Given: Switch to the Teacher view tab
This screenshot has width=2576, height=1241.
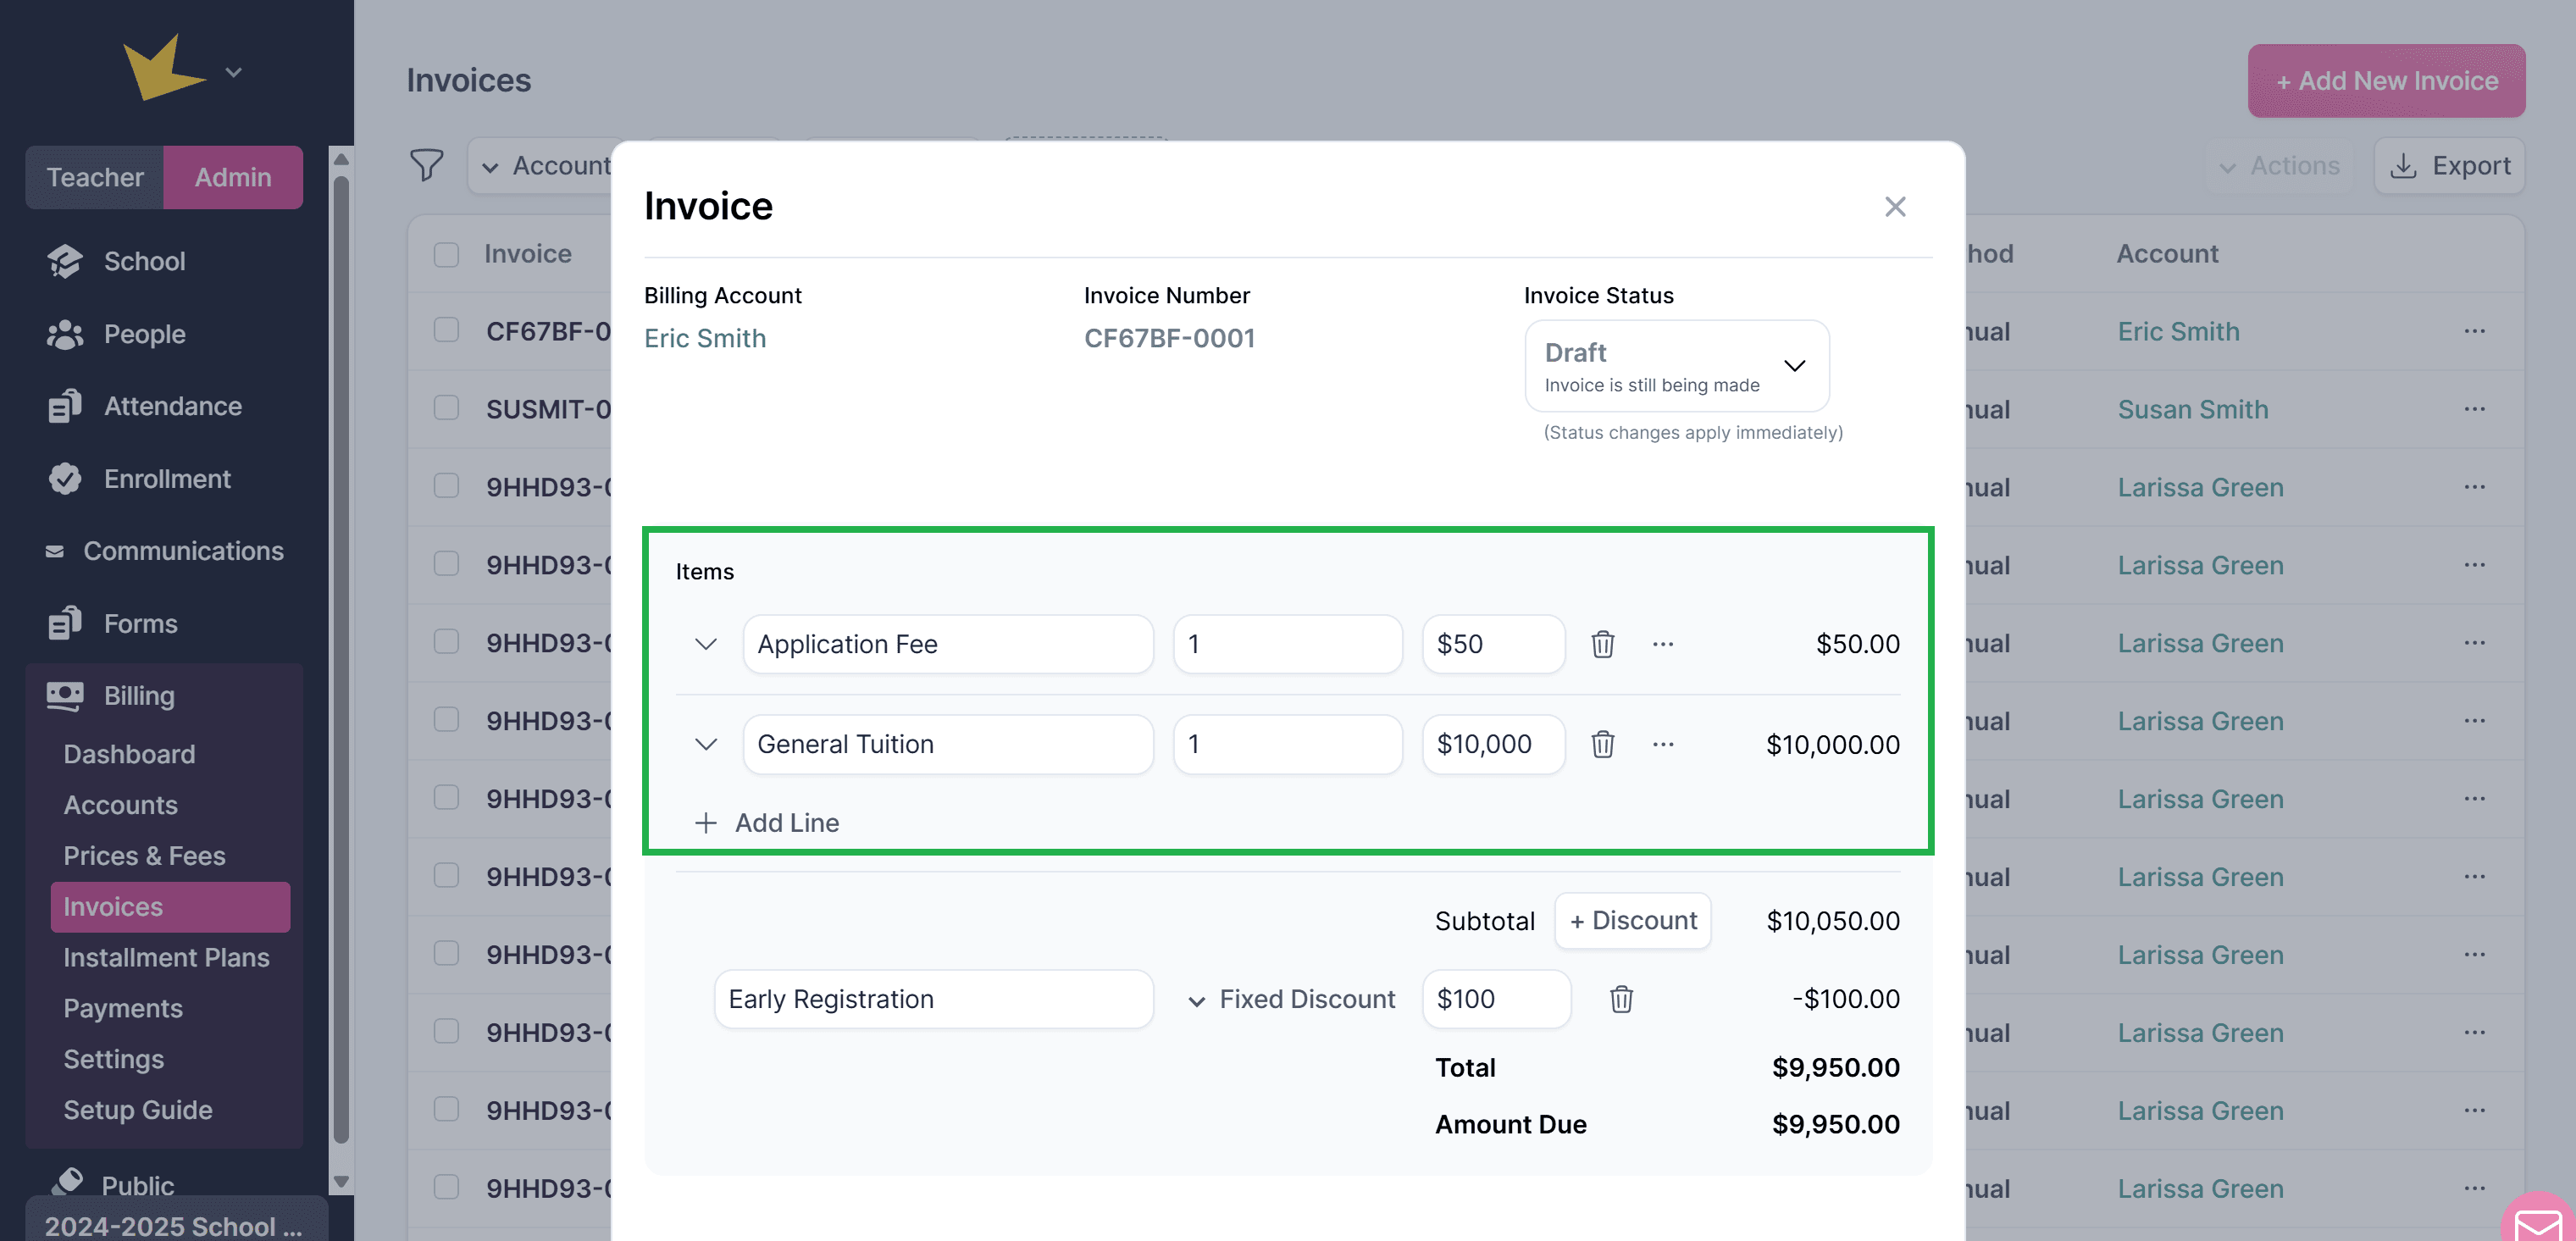Looking at the screenshot, I should pos(95,177).
